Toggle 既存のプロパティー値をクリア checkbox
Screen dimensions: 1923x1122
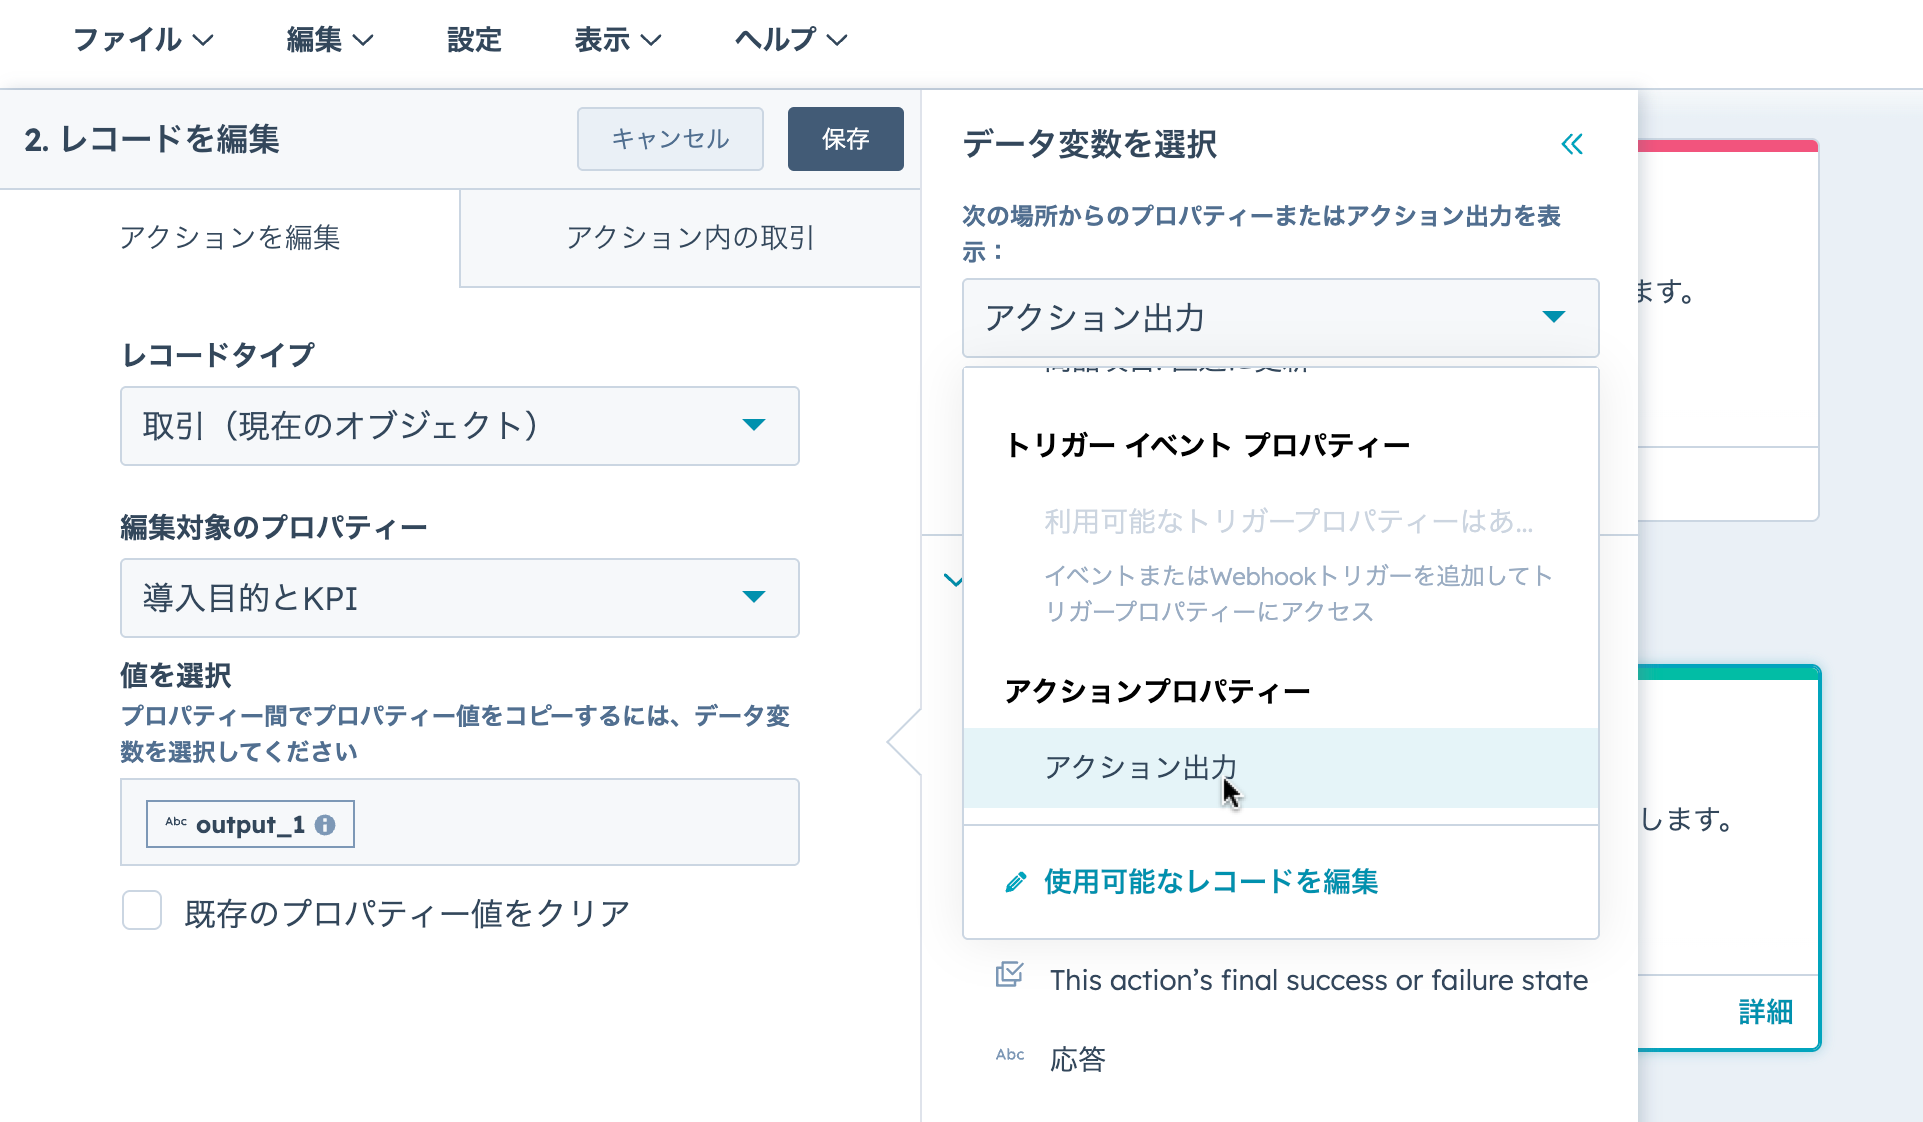click(142, 911)
